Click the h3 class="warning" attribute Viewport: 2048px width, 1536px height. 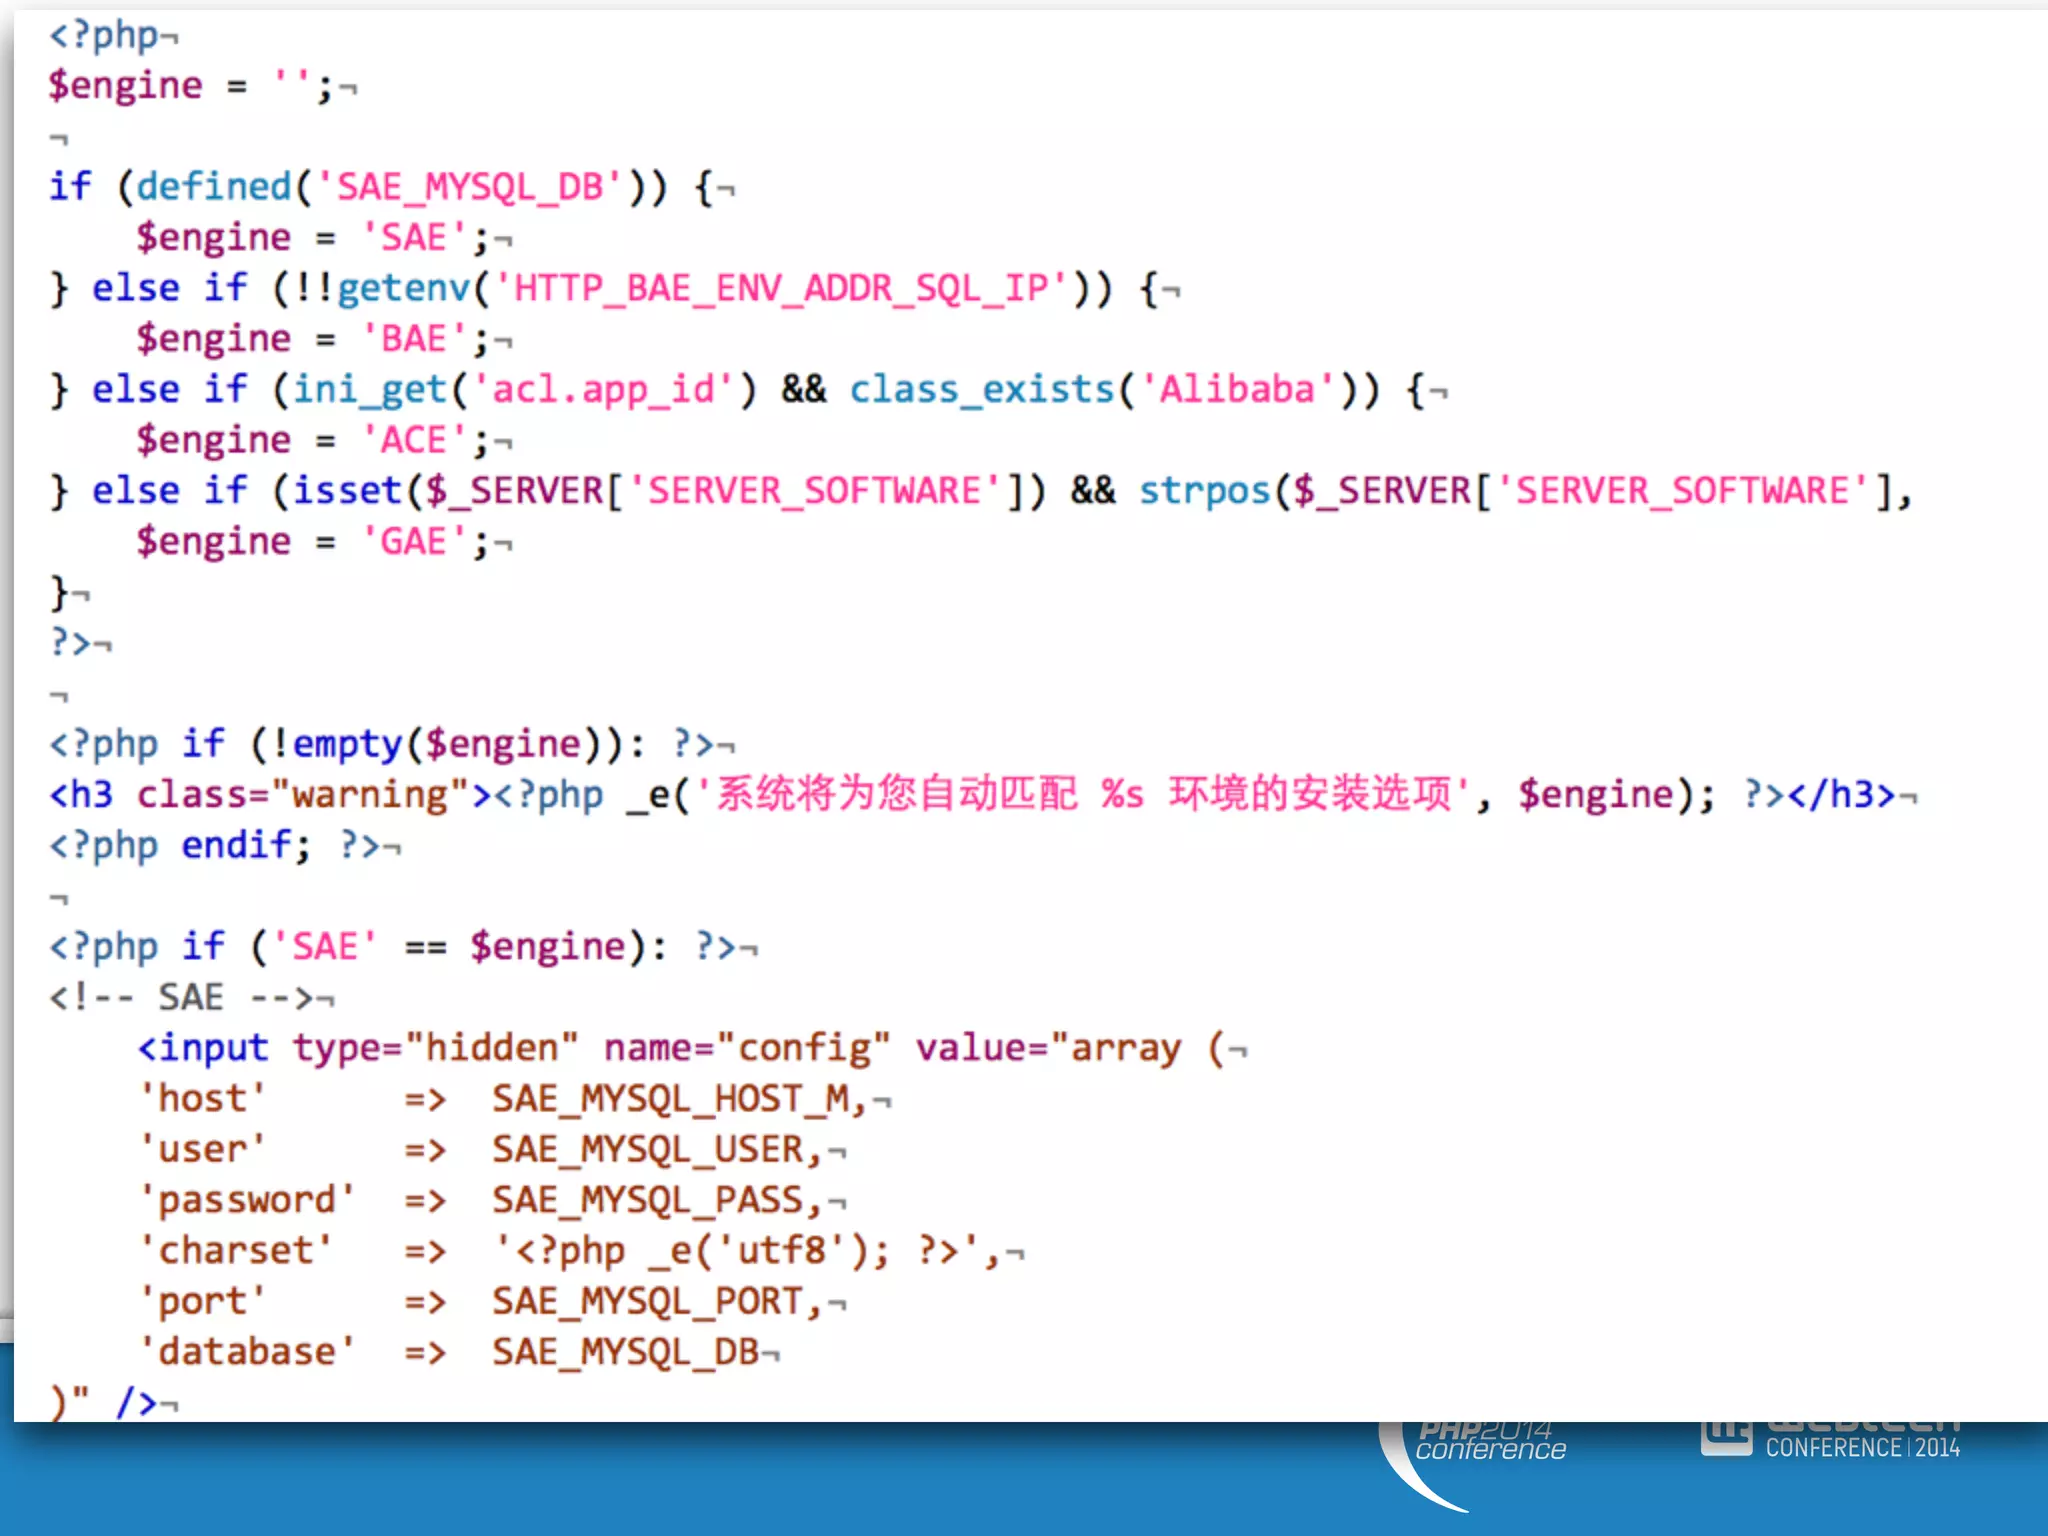[x=302, y=794]
